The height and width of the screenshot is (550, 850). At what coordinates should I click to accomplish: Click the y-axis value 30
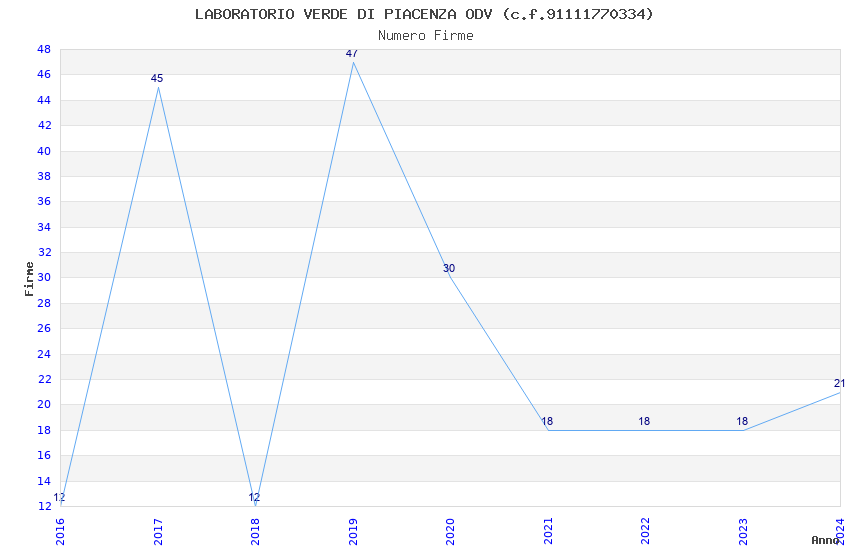44,277
